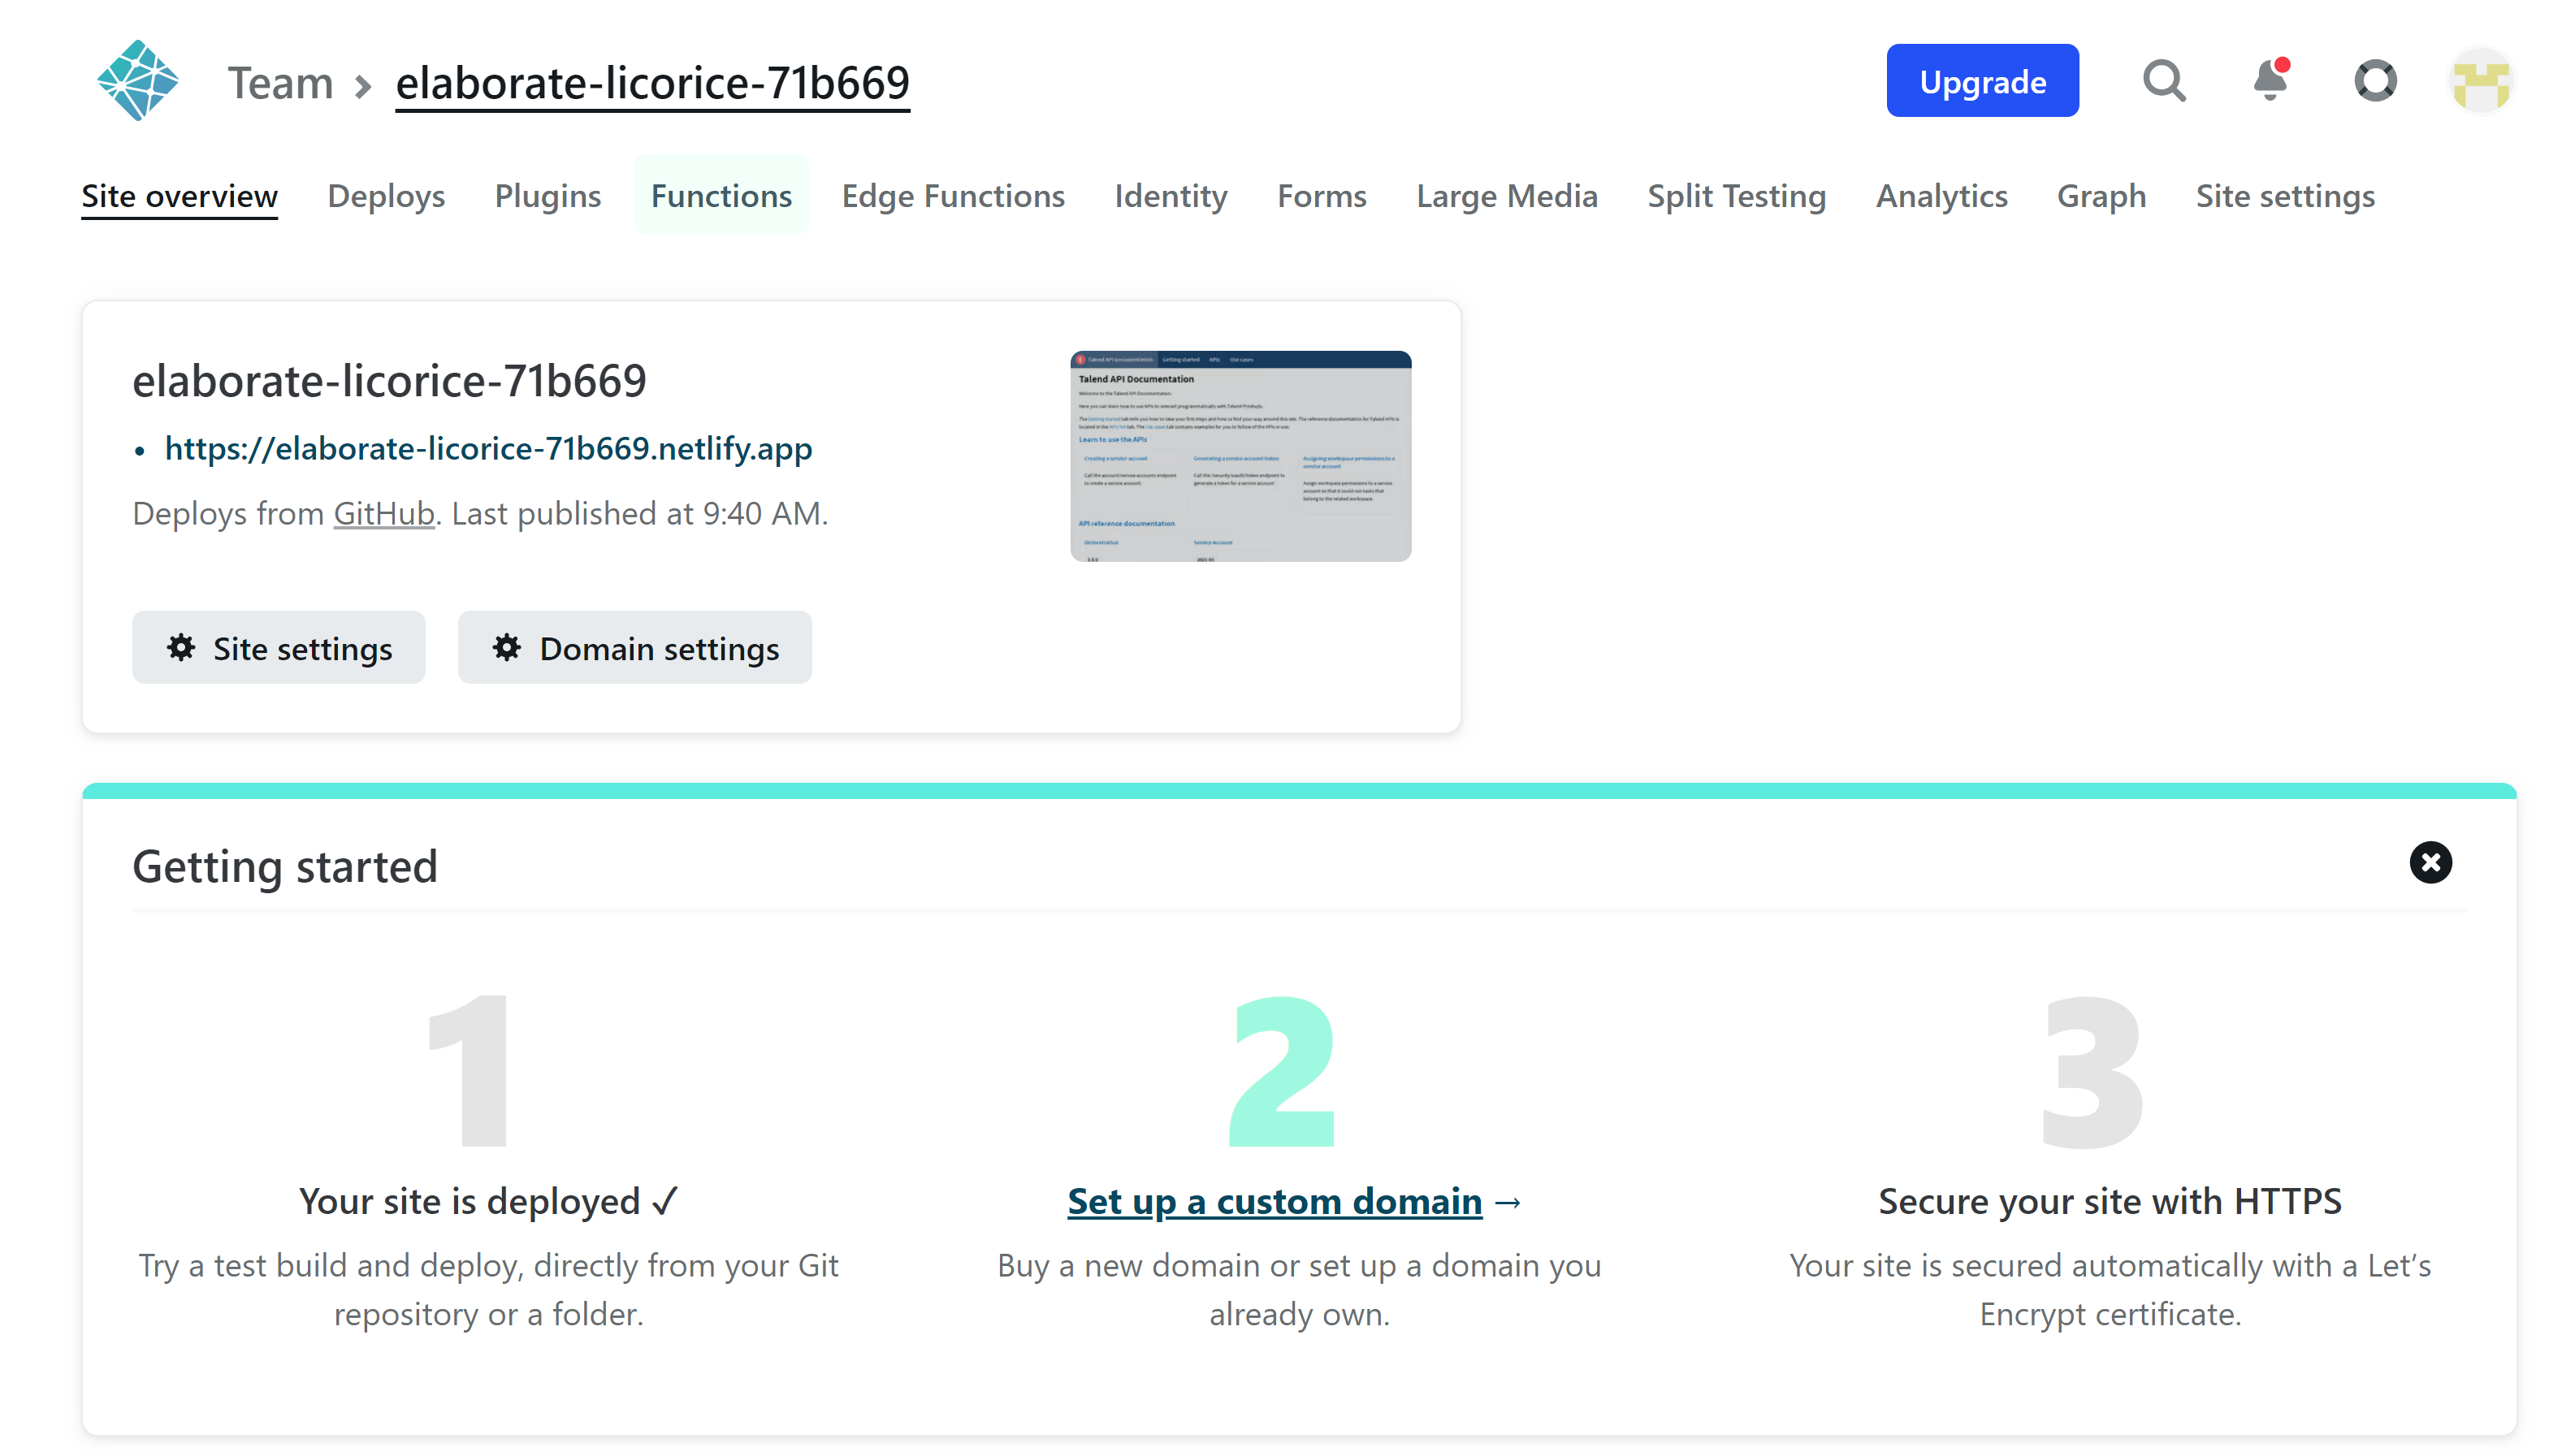Click the Identity tab
This screenshot has width=2549, height=1456.
point(1171,194)
